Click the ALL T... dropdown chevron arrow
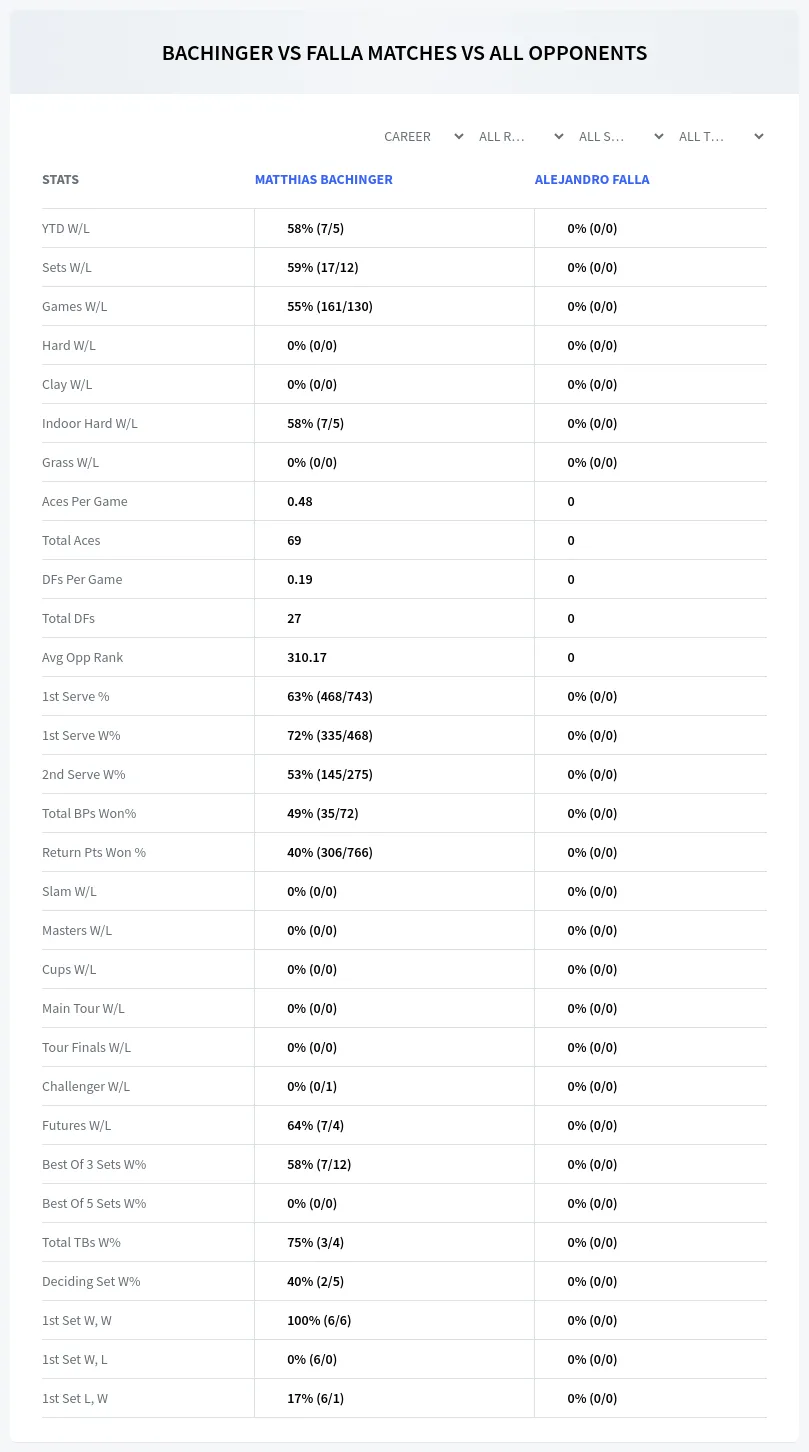The image size is (809, 1452). (x=759, y=136)
